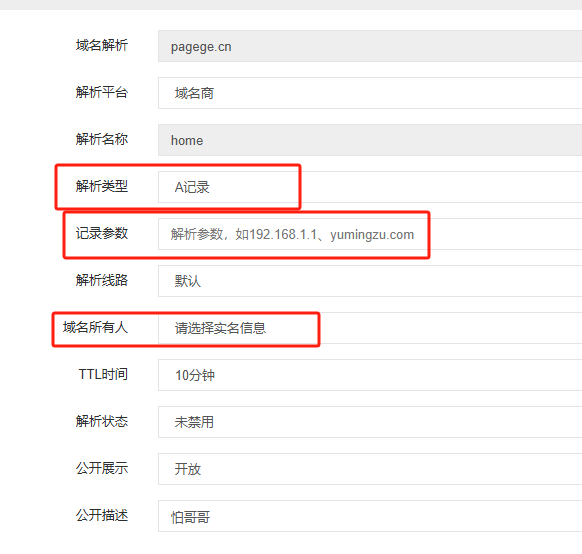Expand the 公开展示 dropdown set to 开放
Image resolution: width=582 pixels, height=554 pixels.
pos(370,469)
